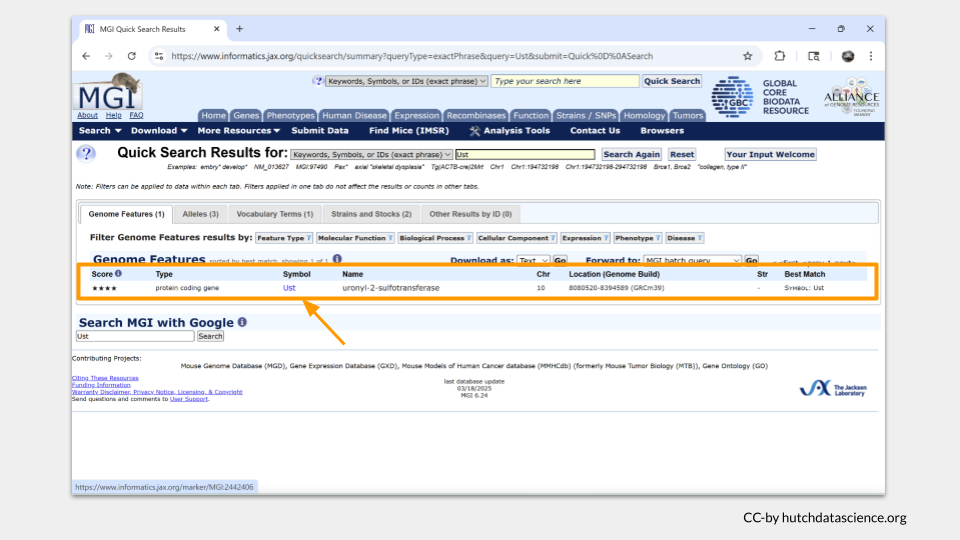Click Find Mice (IMSR) in navigation bar
The width and height of the screenshot is (960, 540).
point(408,130)
